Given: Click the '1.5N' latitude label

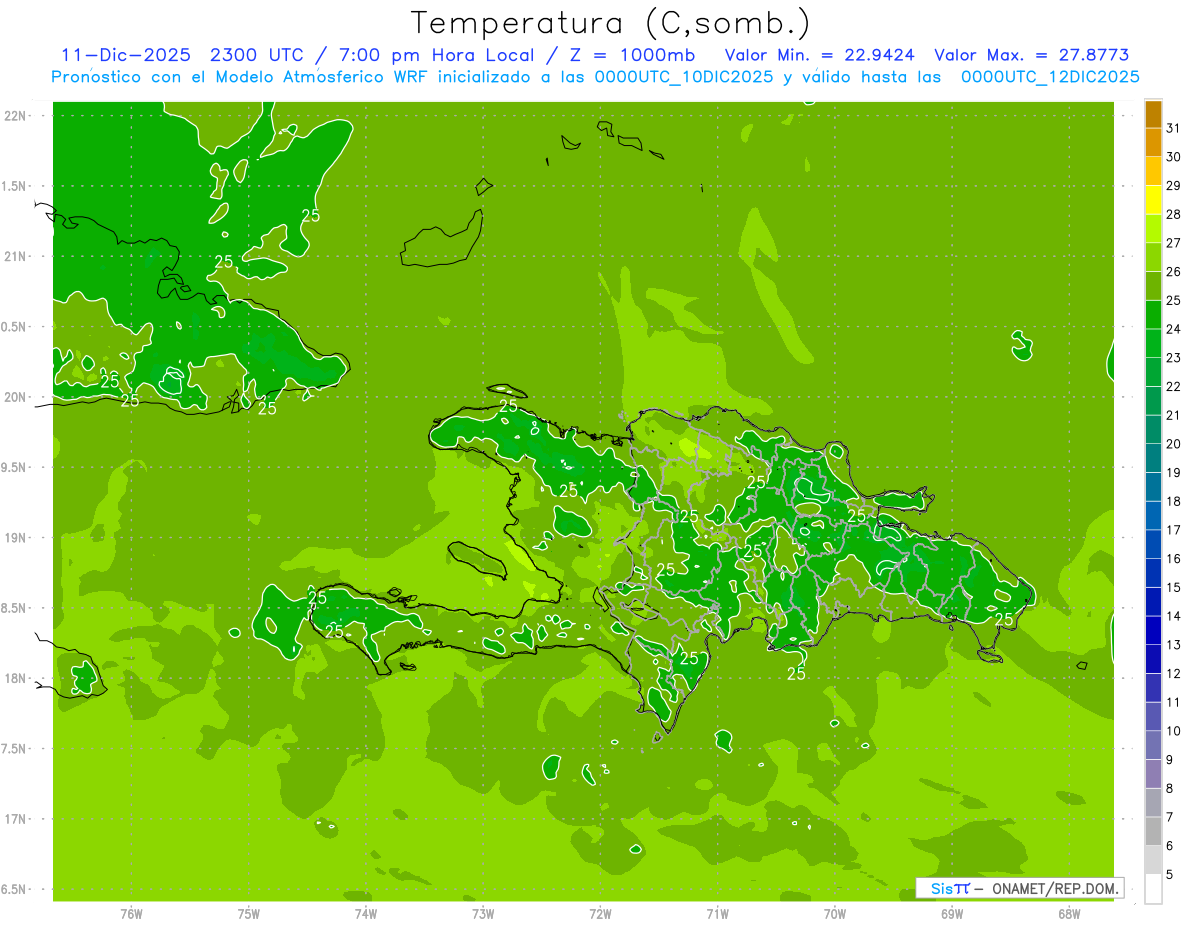Looking at the screenshot, I should 14,186.
